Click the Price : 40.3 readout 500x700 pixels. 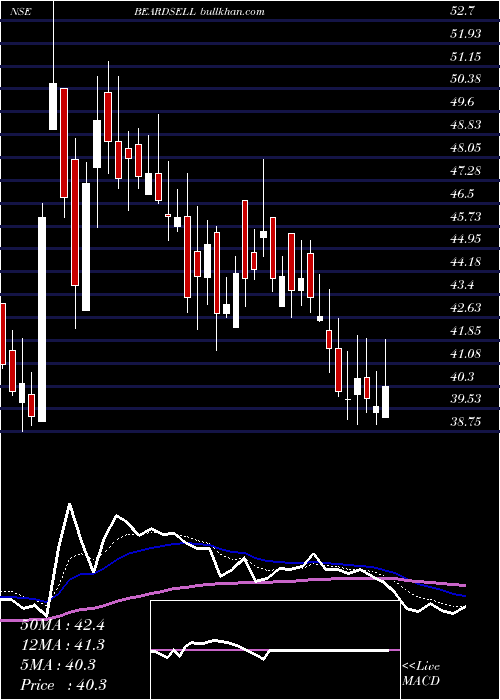click(x=63, y=685)
